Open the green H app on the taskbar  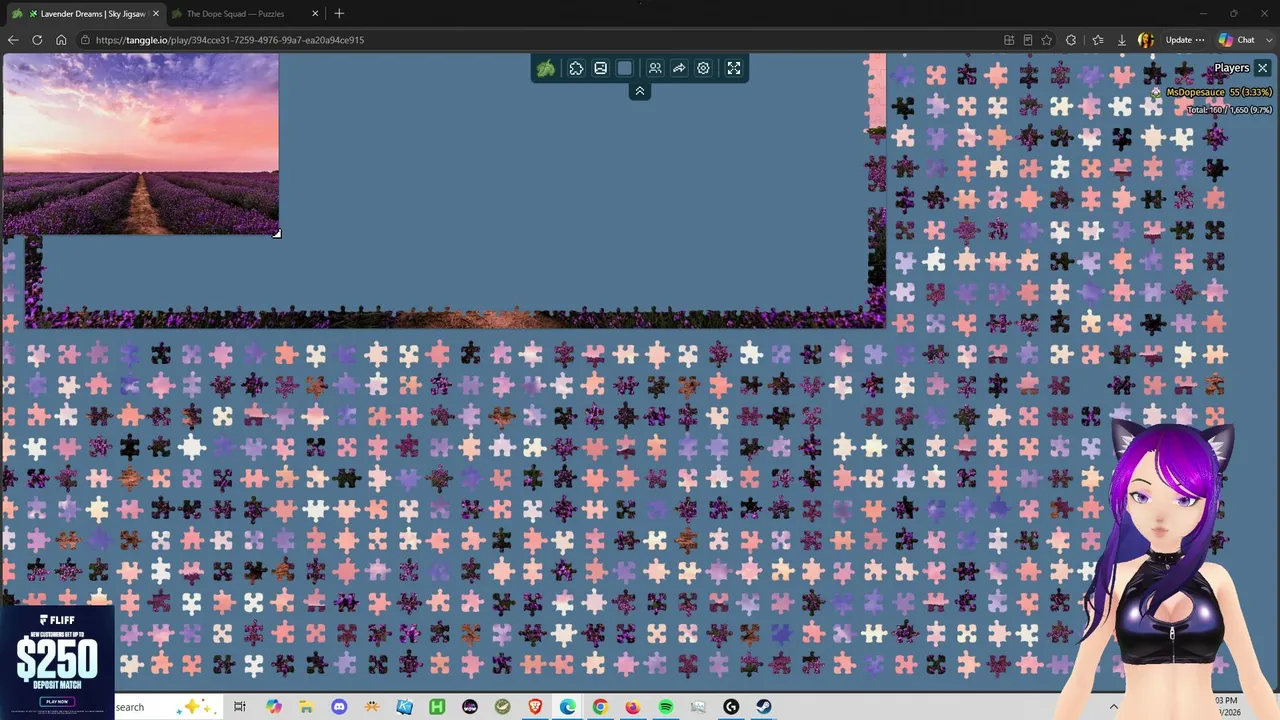point(437,707)
